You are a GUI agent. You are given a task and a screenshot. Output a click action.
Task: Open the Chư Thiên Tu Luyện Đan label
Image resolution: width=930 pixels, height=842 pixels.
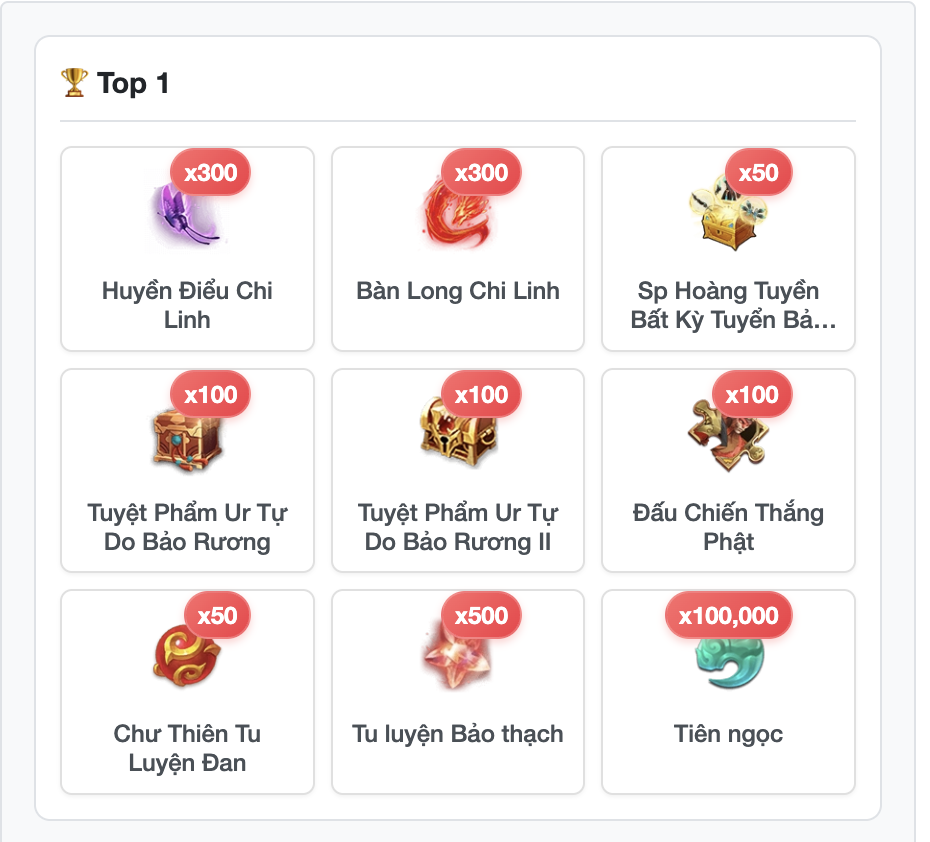(x=187, y=748)
